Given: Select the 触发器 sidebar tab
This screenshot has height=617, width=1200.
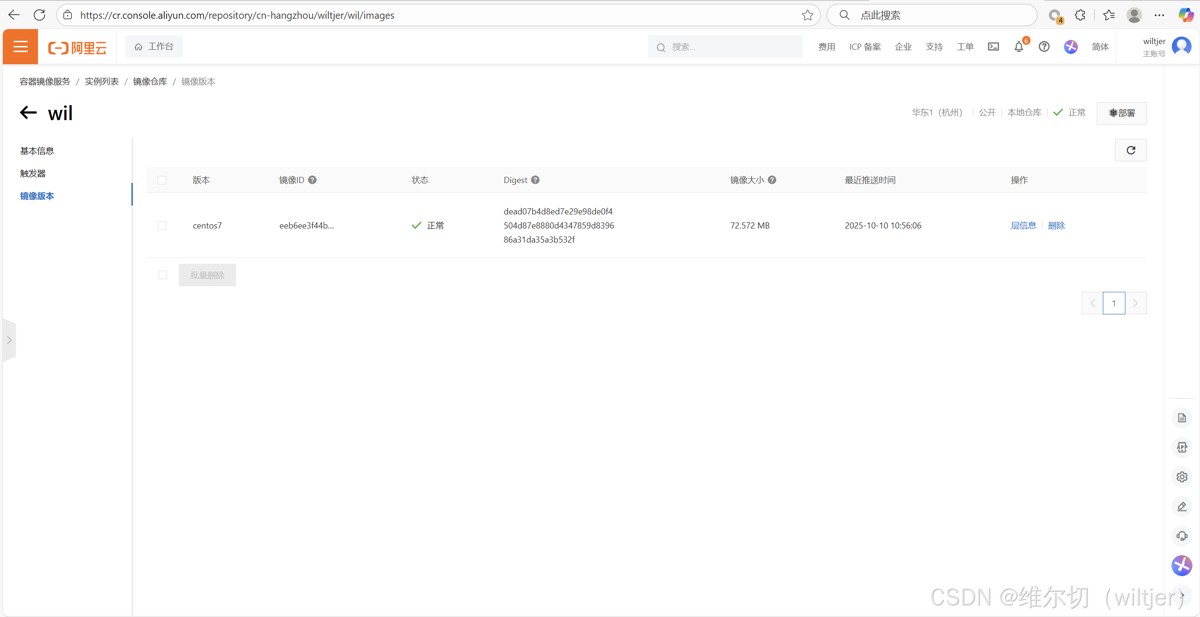Looking at the screenshot, I should pos(33,174).
